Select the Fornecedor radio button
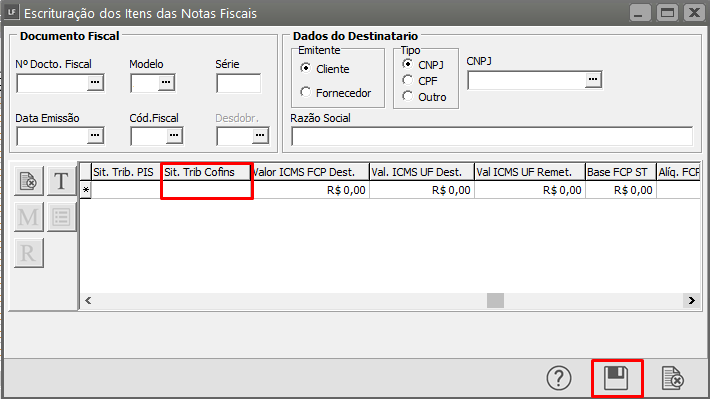The image size is (710, 399). click(306, 92)
